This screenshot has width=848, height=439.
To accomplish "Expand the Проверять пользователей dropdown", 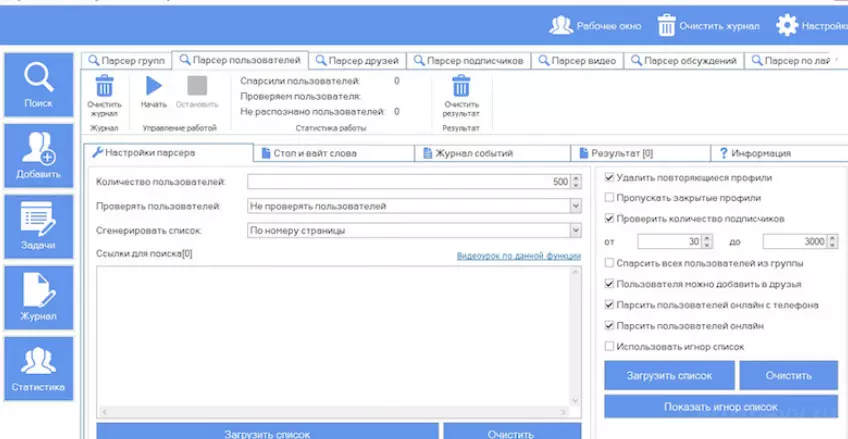I will [575, 206].
